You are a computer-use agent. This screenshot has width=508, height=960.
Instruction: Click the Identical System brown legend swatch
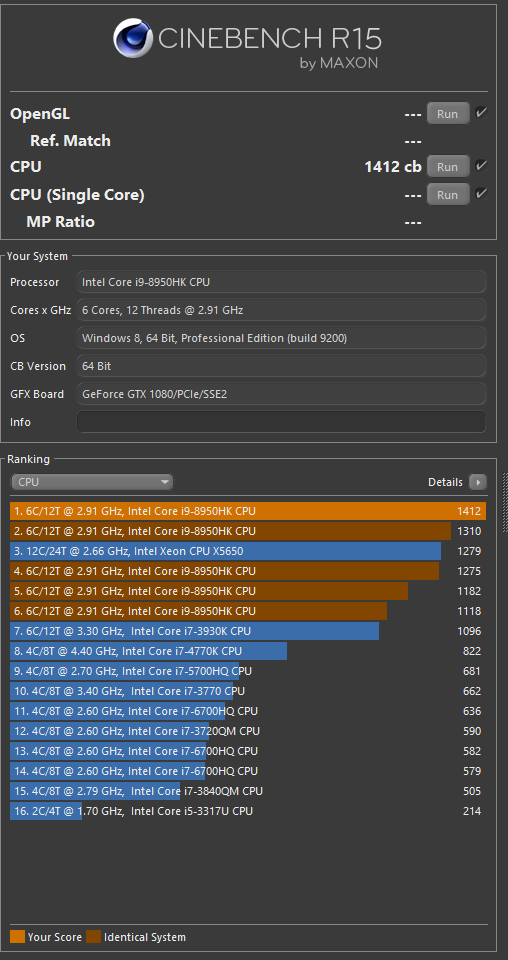94,937
